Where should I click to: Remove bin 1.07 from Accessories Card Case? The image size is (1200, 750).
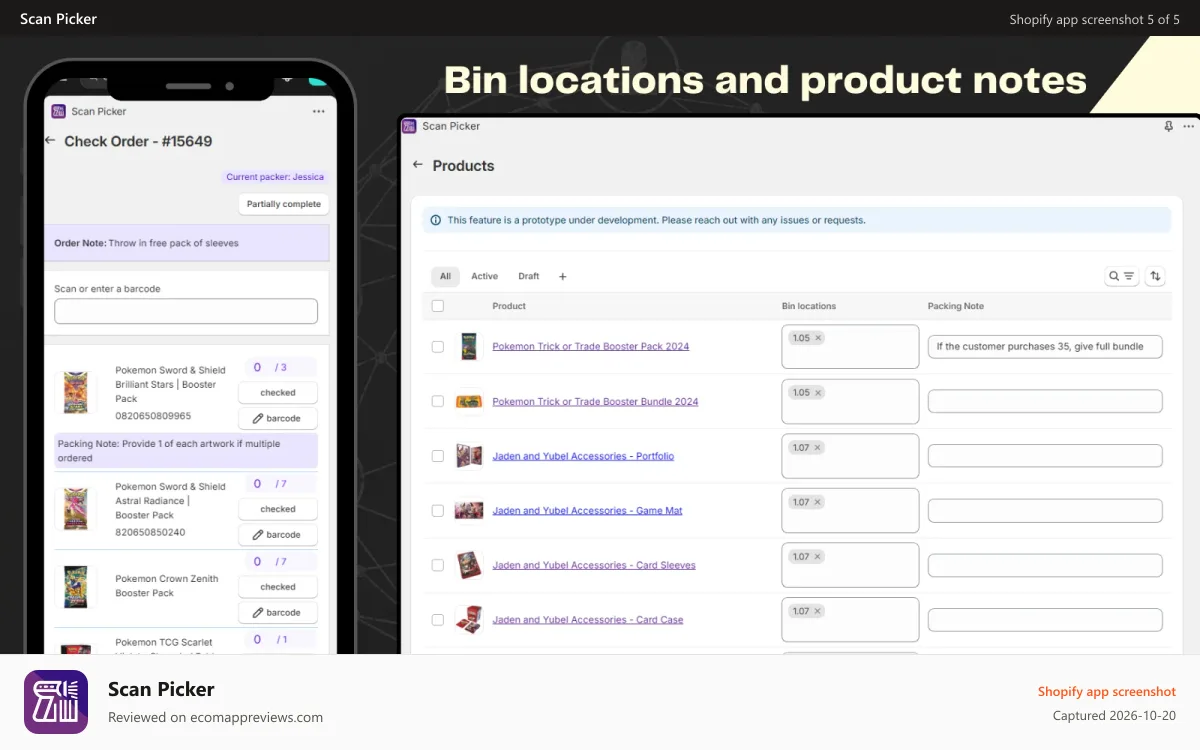pos(818,611)
